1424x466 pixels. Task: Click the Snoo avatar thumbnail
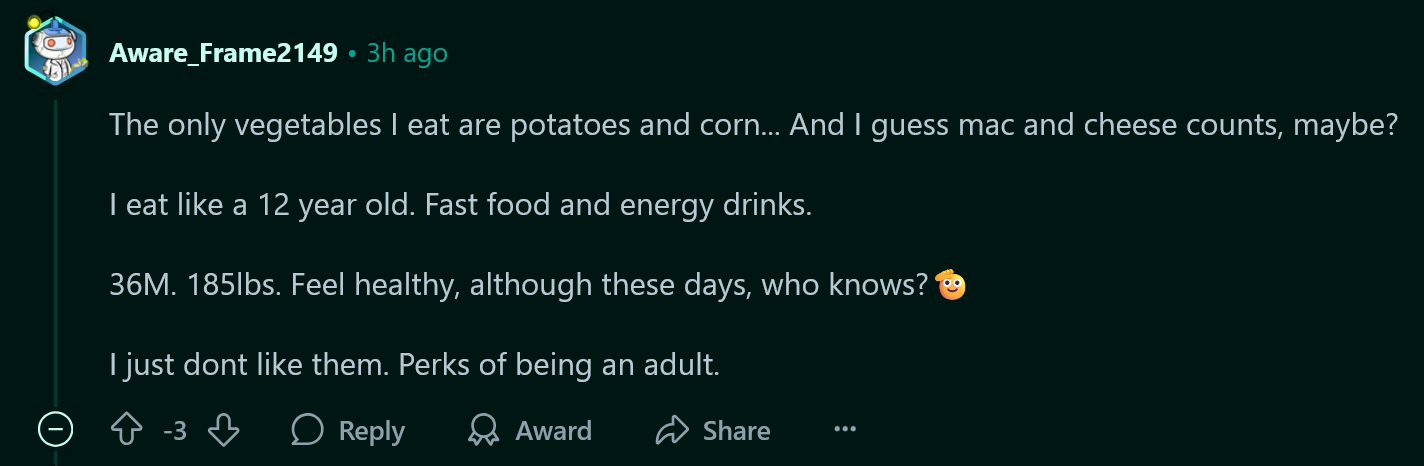[x=55, y=51]
